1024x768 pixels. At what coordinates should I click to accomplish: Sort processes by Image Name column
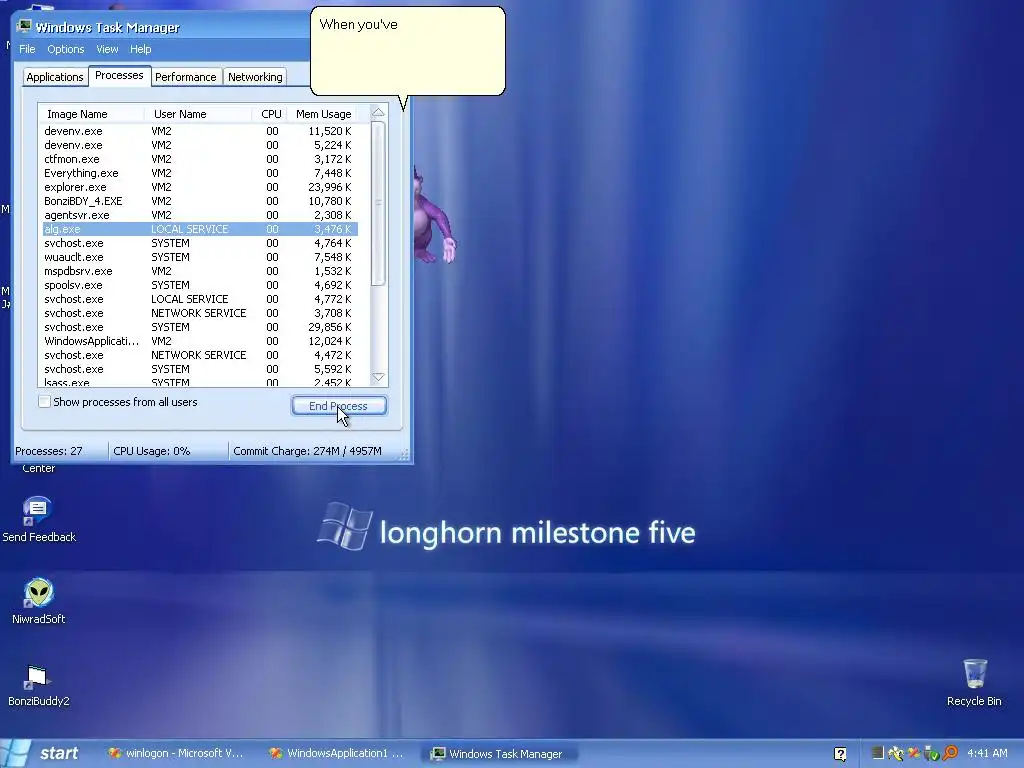coord(91,114)
